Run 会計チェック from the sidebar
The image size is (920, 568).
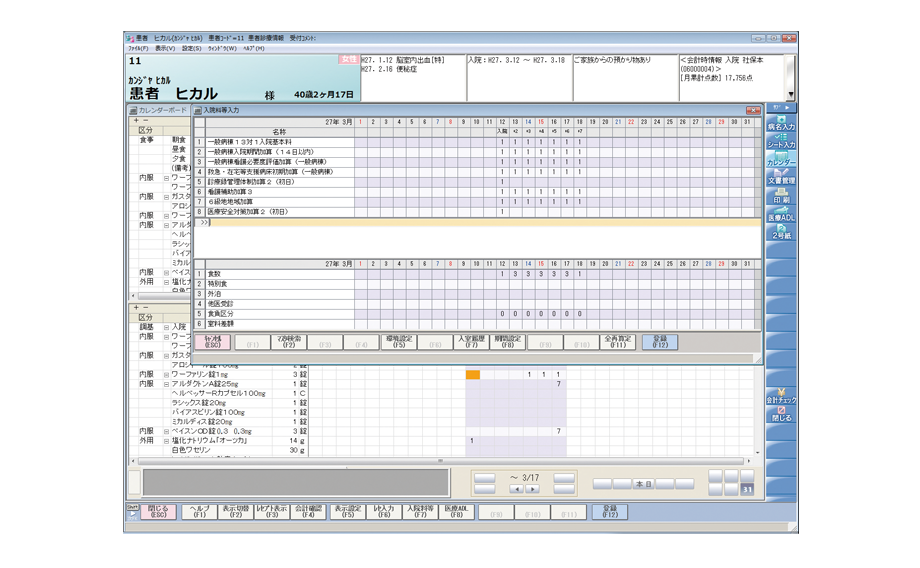coord(780,396)
